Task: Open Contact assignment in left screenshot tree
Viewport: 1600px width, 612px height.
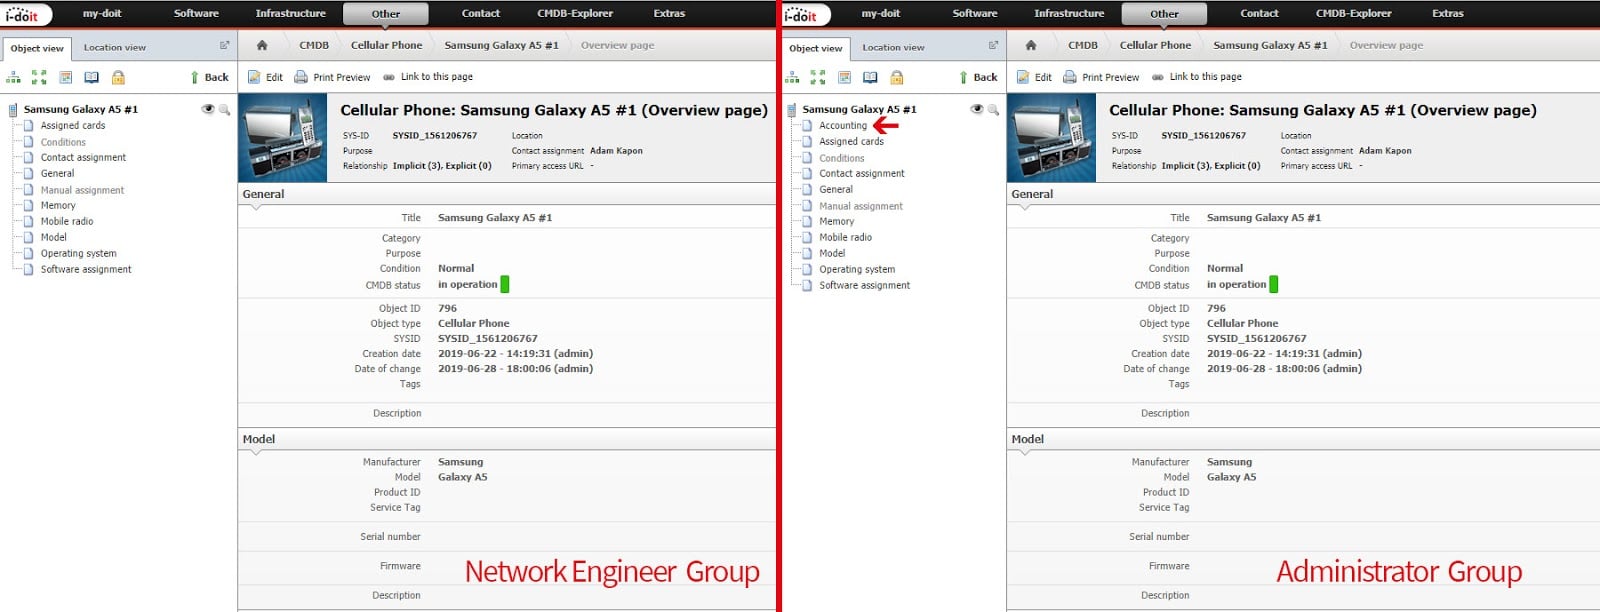Action: pyautogui.click(x=83, y=158)
